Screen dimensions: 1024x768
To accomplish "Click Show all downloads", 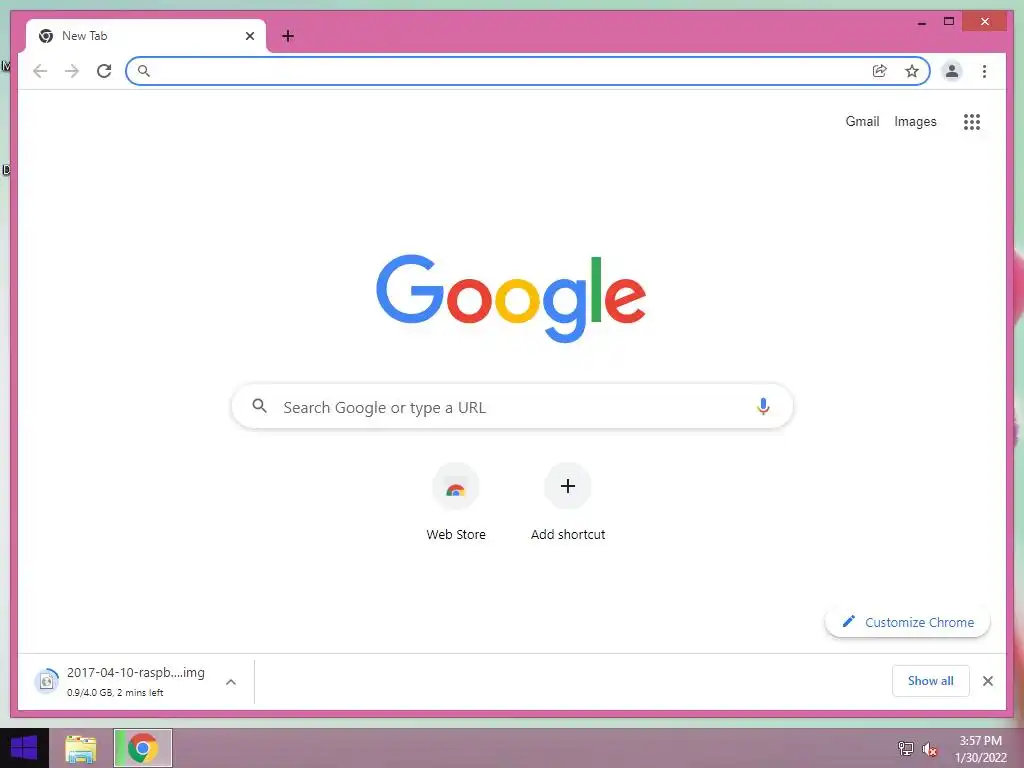I will point(931,681).
